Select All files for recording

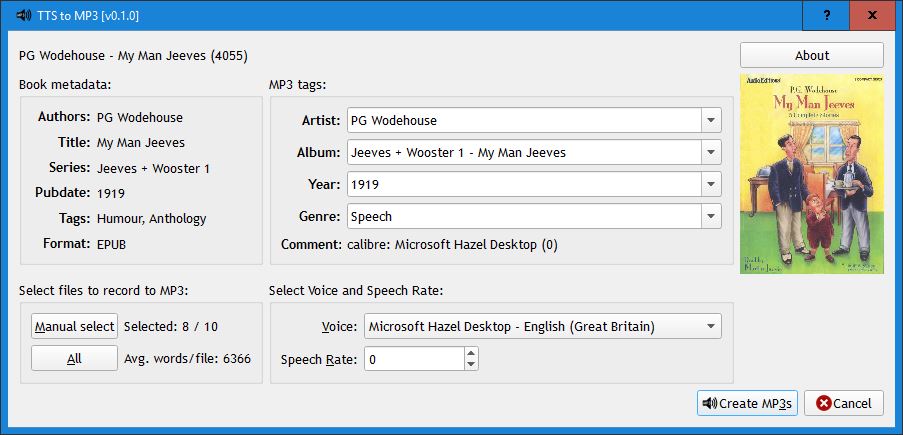(x=74, y=358)
